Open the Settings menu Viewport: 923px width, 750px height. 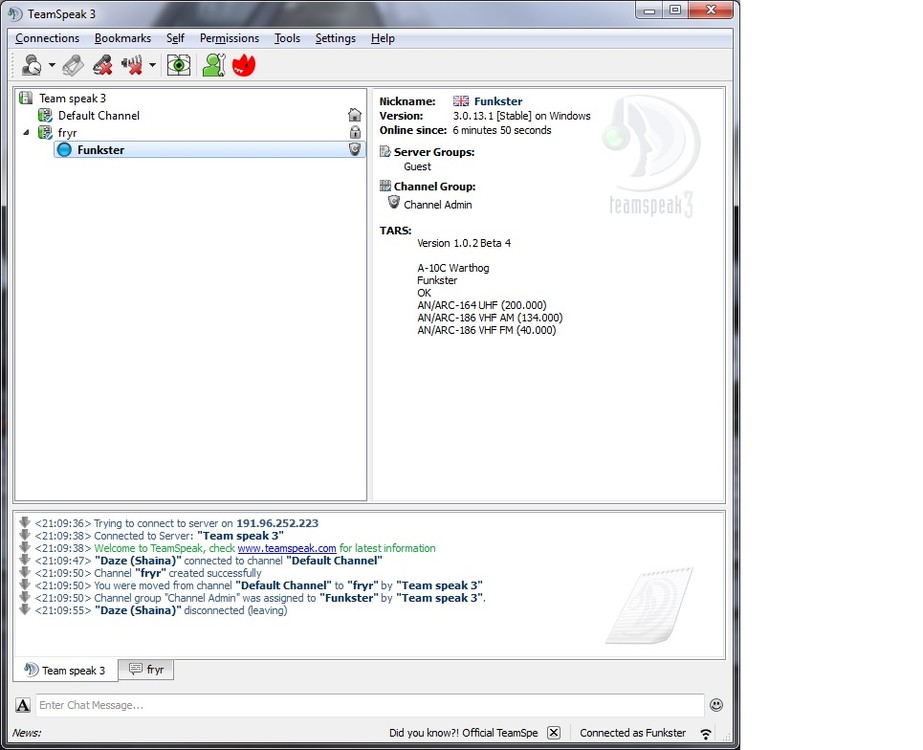[x=335, y=38]
